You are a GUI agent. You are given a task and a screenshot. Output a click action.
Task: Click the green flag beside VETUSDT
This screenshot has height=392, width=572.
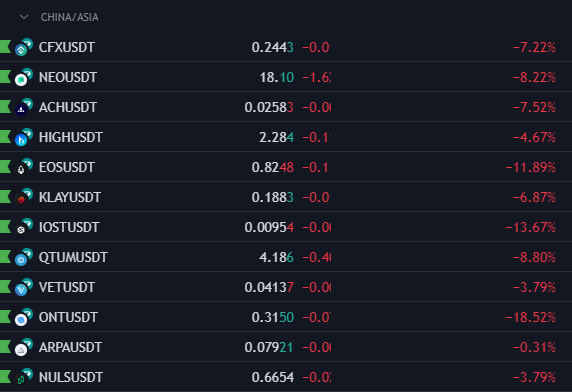[x=5, y=287]
